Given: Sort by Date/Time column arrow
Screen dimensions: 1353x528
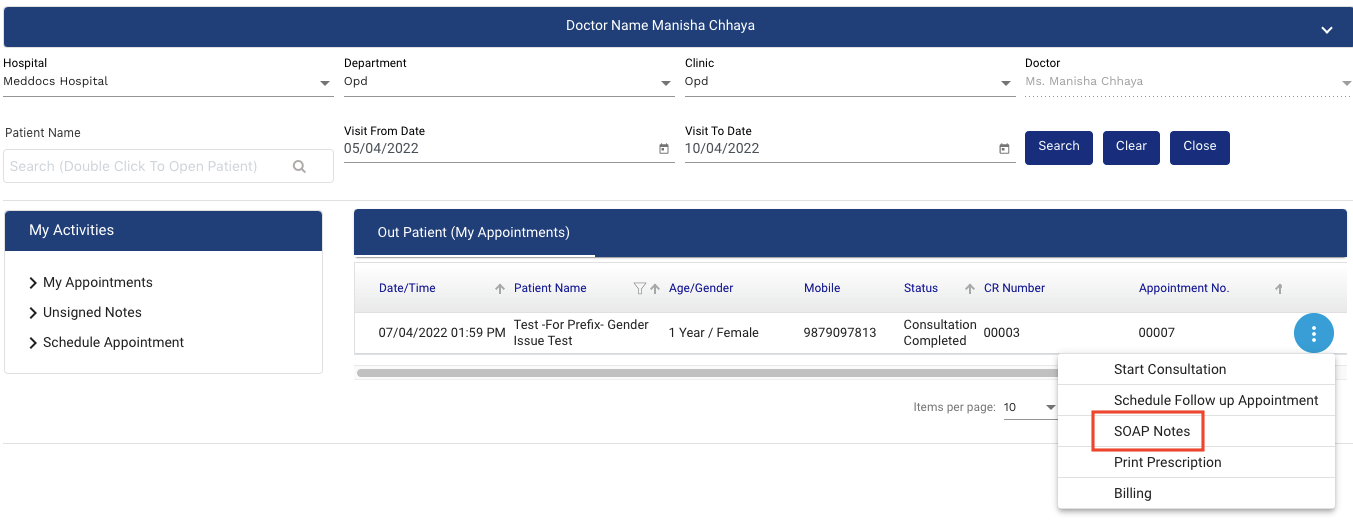Looking at the screenshot, I should click(x=500, y=289).
